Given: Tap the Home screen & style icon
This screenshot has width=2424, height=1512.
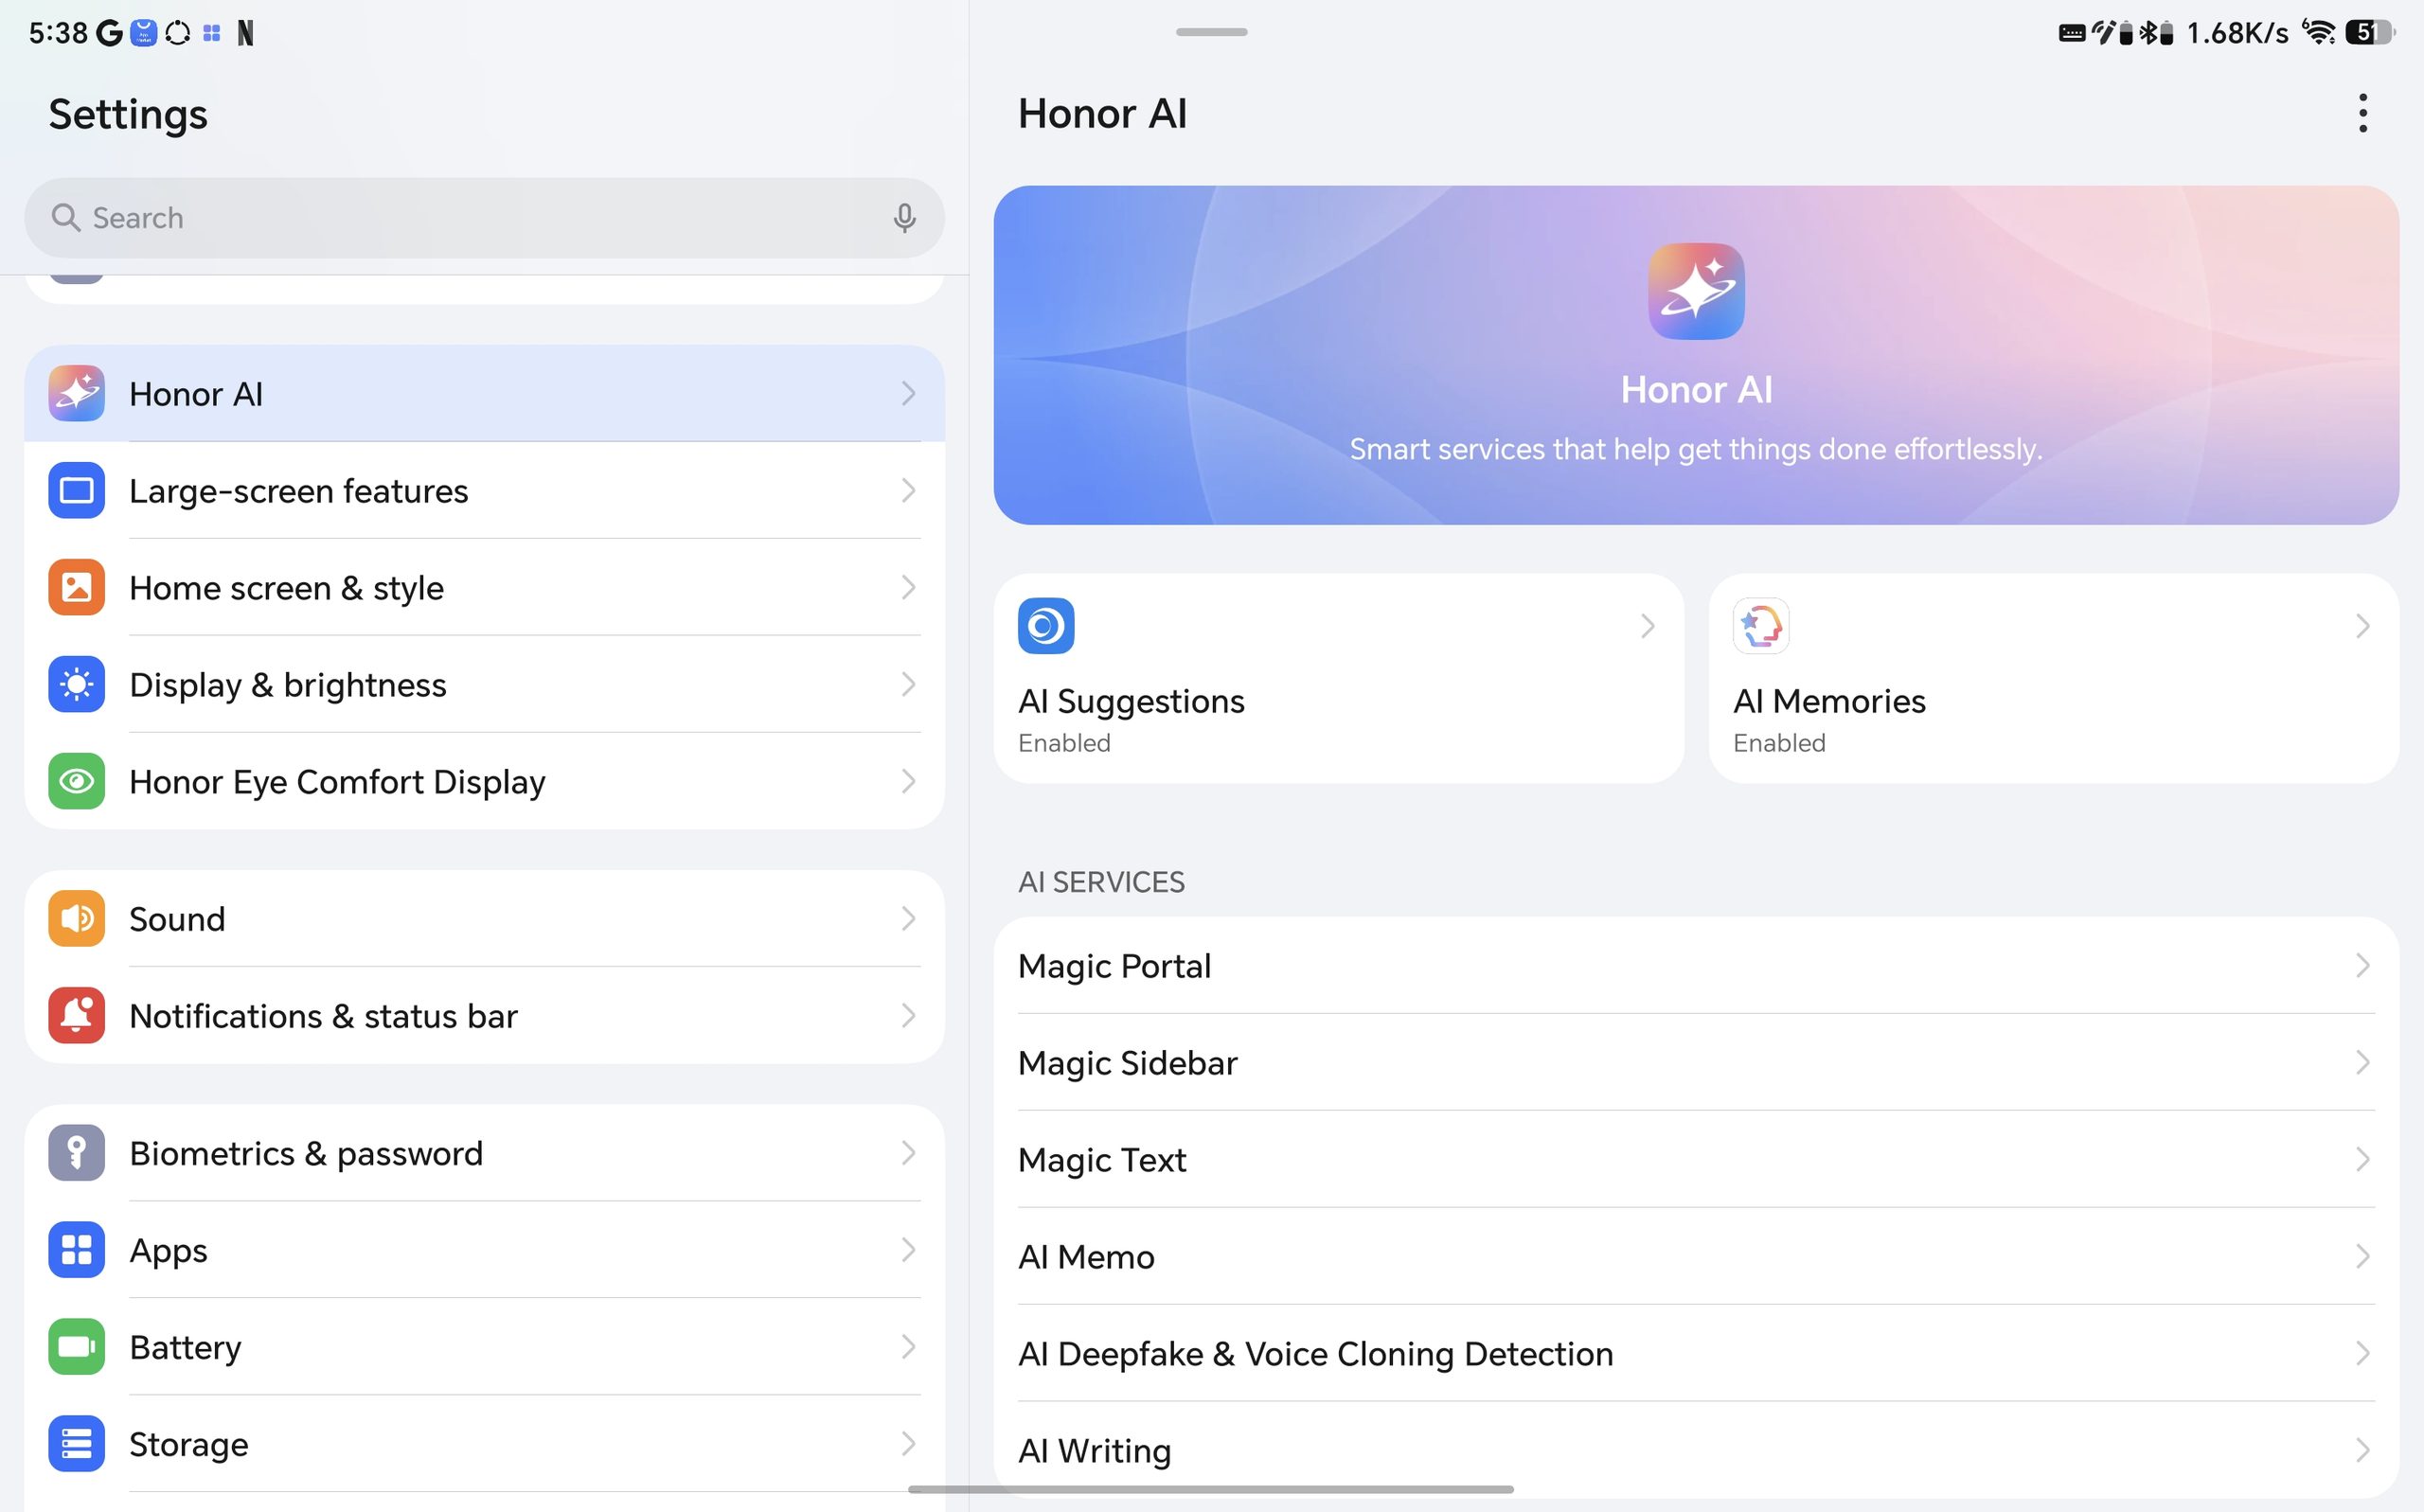Looking at the screenshot, I should 76,587.
